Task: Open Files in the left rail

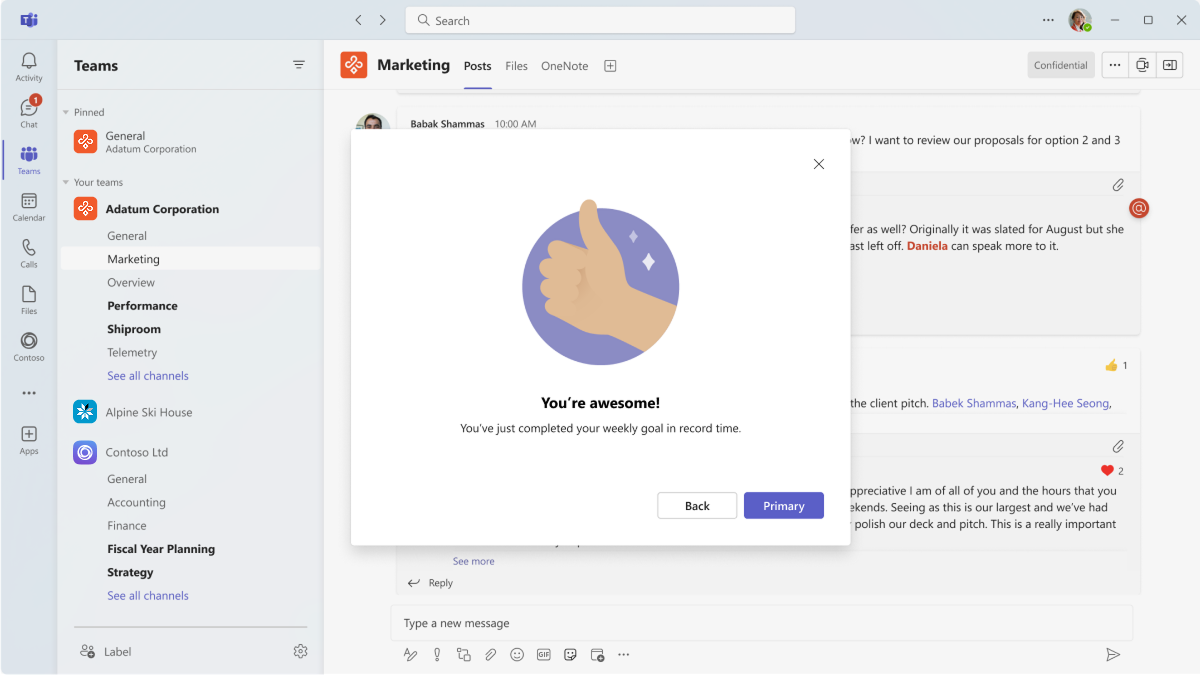Action: pos(29,300)
